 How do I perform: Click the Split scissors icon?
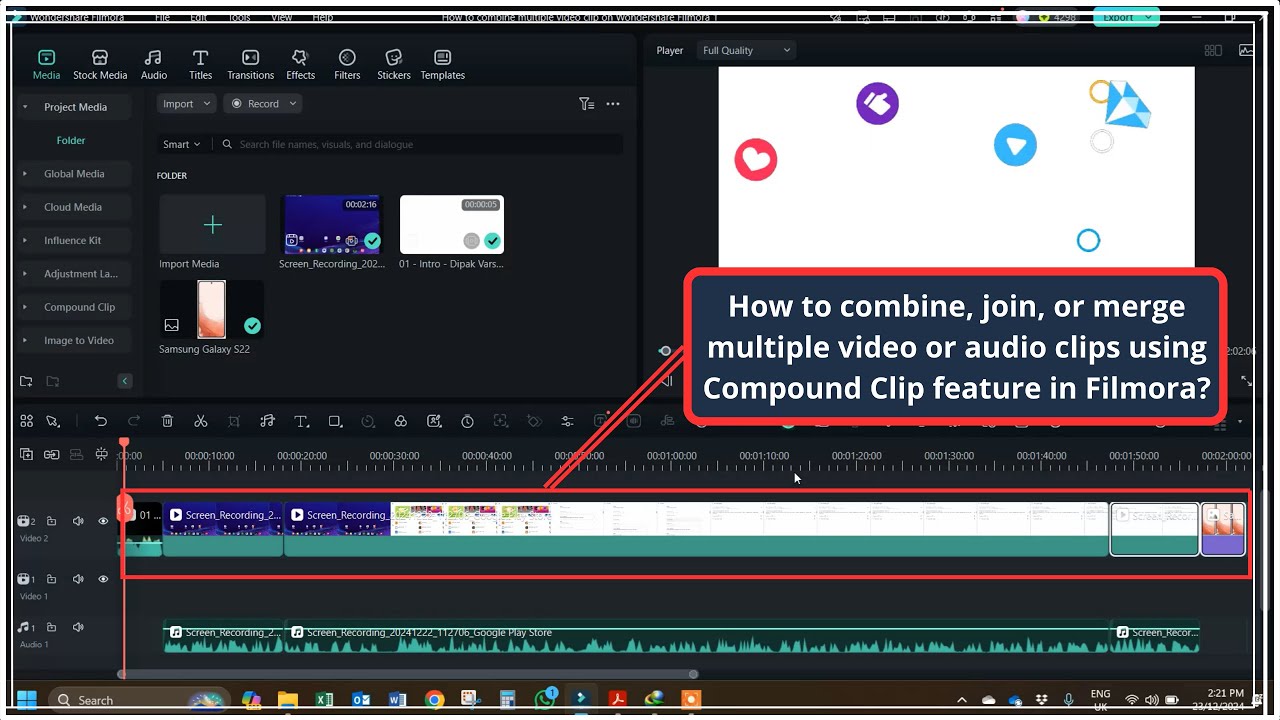[200, 421]
